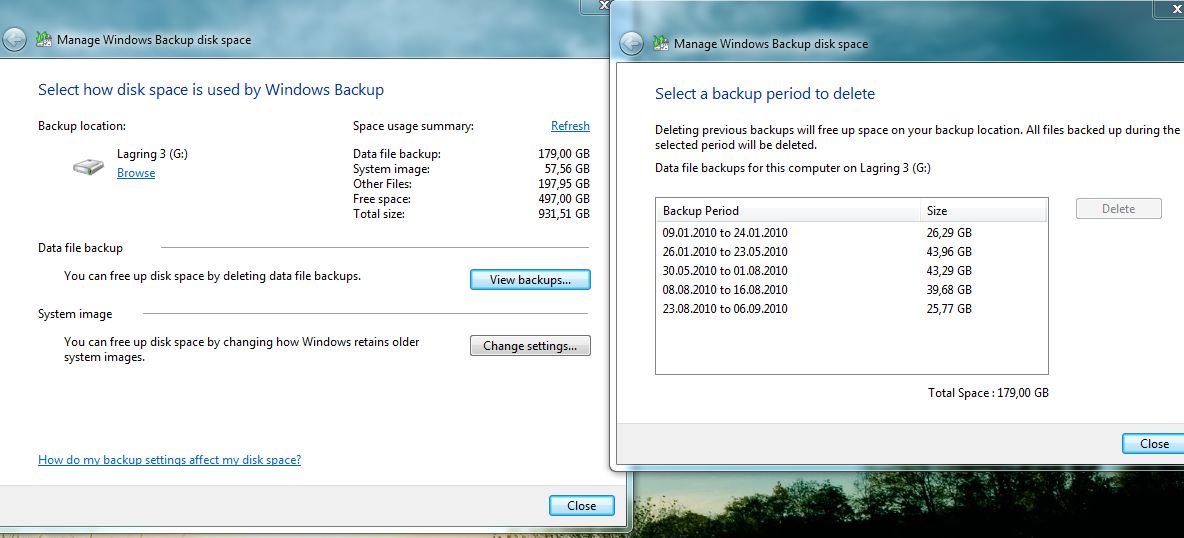The height and width of the screenshot is (538, 1184).
Task: Click the back arrow in the left window
Action: [x=14, y=40]
